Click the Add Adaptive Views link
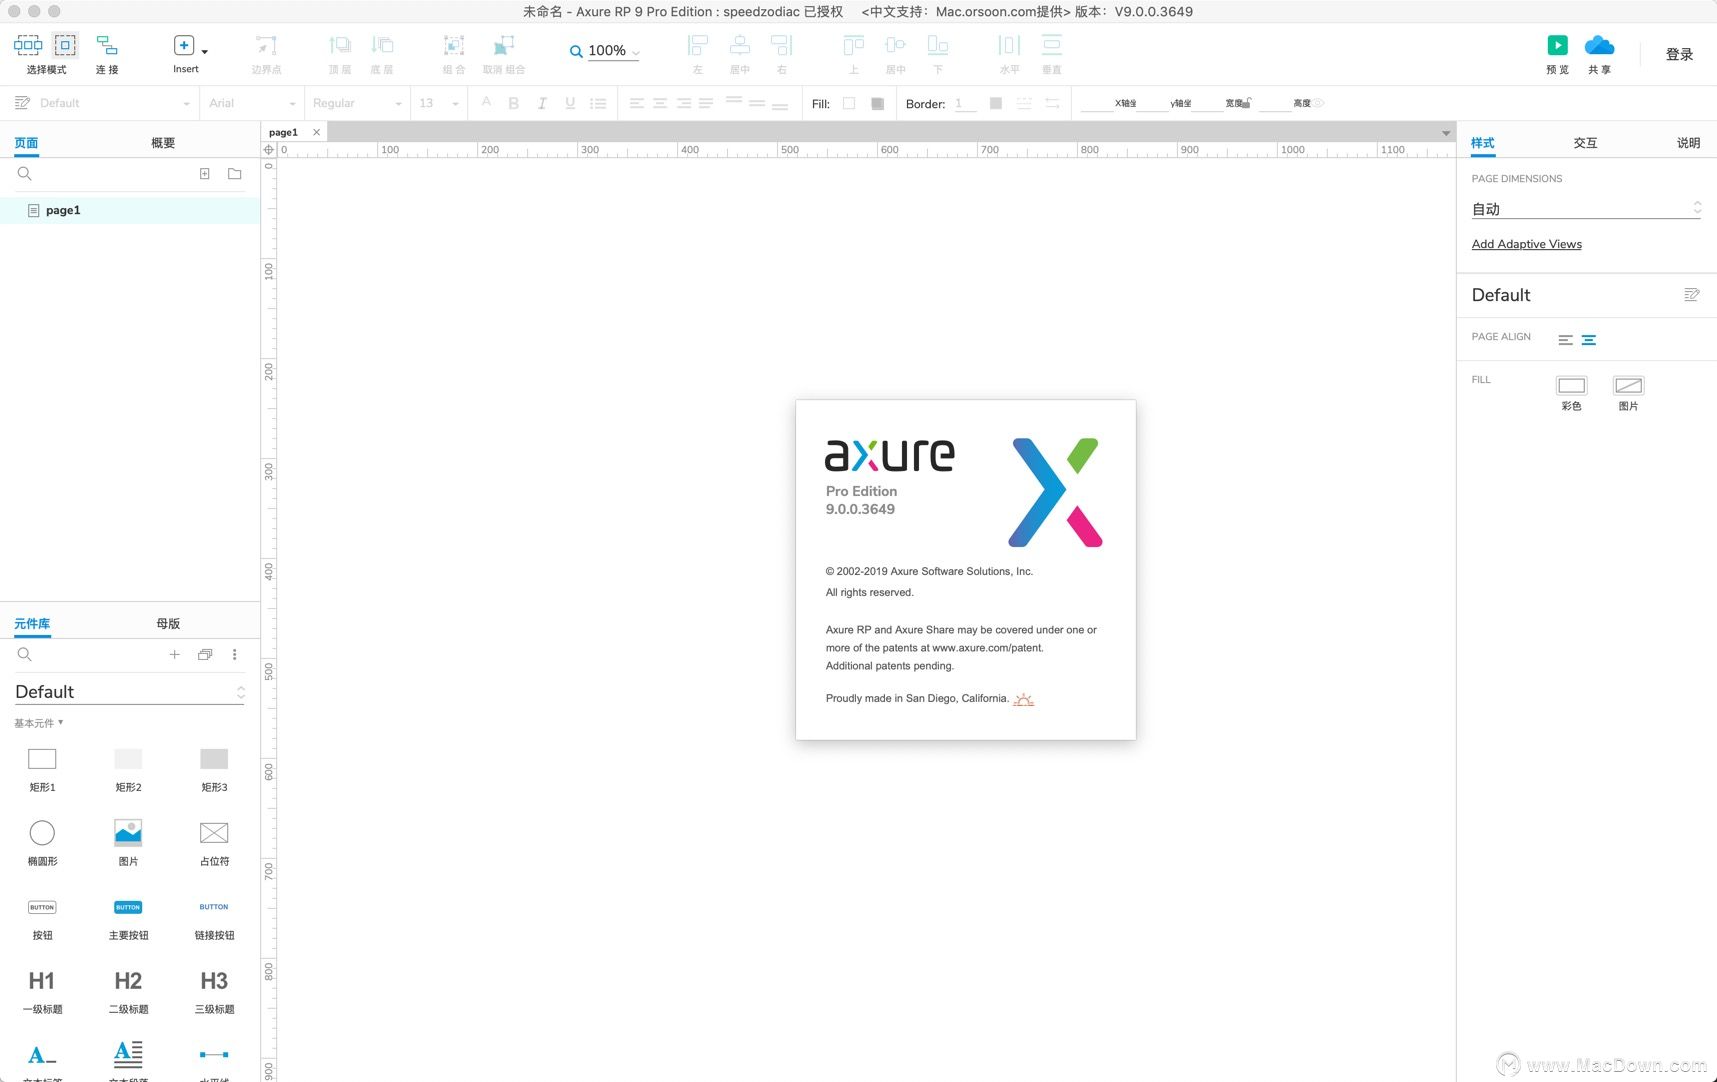 (x=1526, y=244)
